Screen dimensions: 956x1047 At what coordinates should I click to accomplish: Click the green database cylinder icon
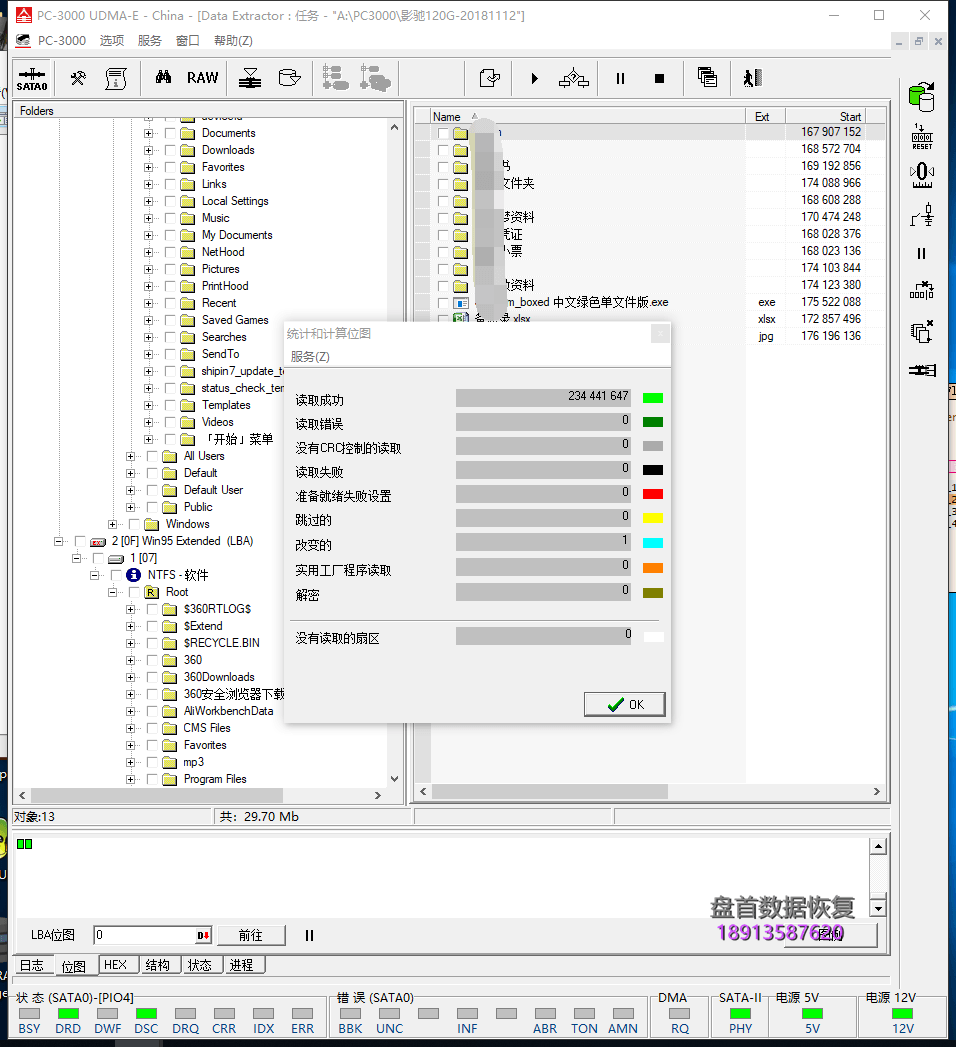click(x=922, y=97)
